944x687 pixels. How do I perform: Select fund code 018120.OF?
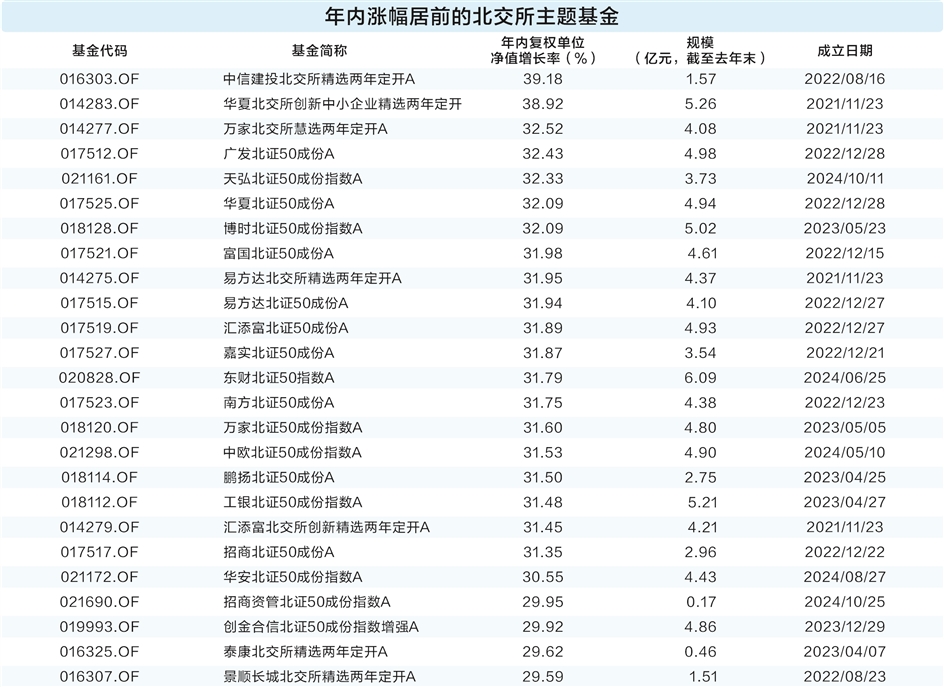[99, 427]
